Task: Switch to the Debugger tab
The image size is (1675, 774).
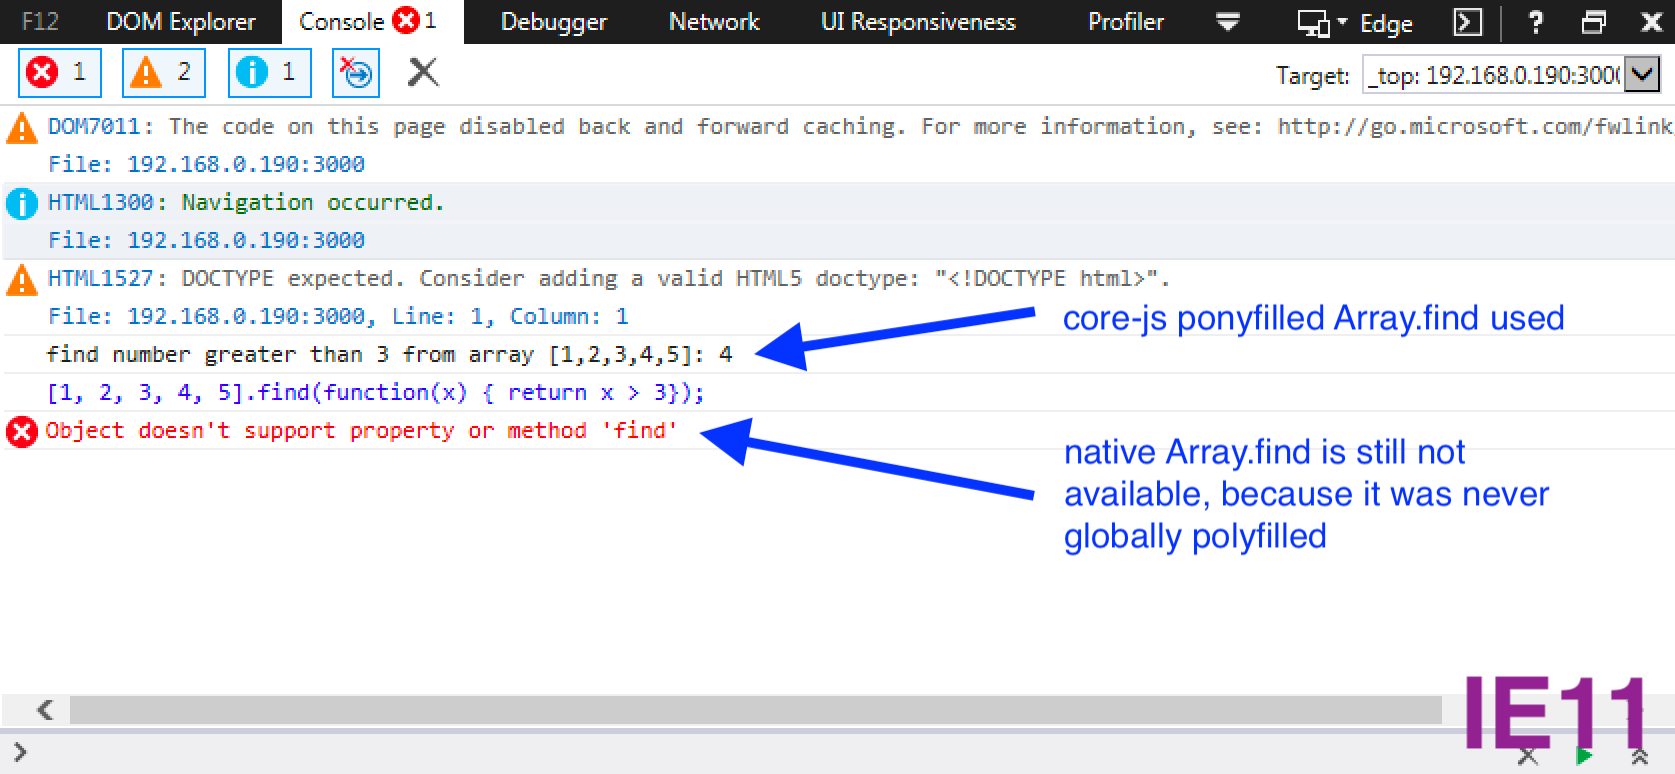Action: pyautogui.click(x=553, y=22)
